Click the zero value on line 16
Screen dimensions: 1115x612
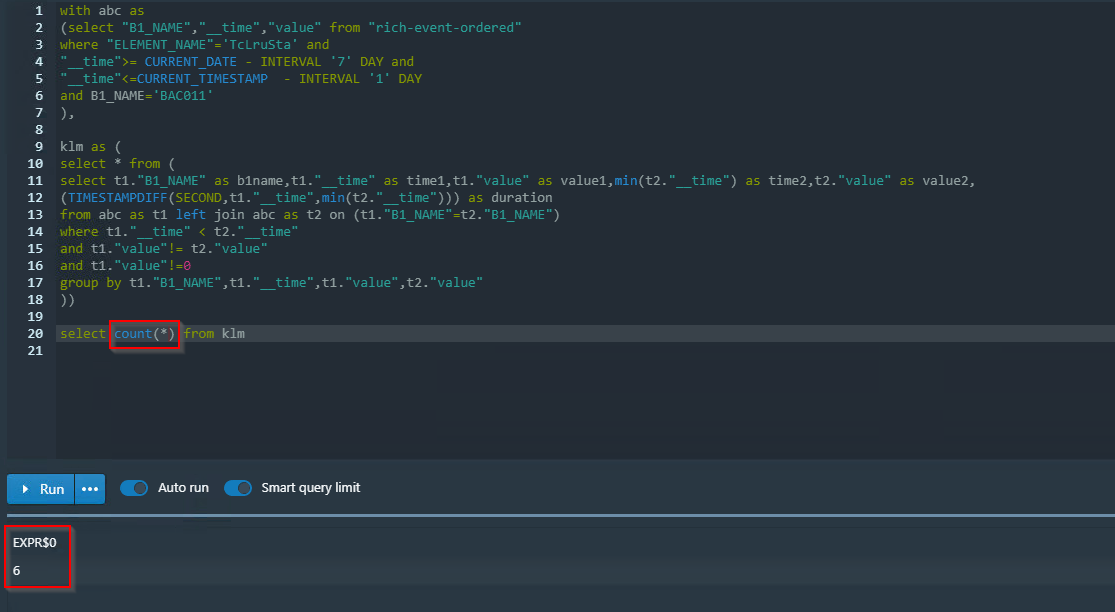pyautogui.click(x=187, y=266)
